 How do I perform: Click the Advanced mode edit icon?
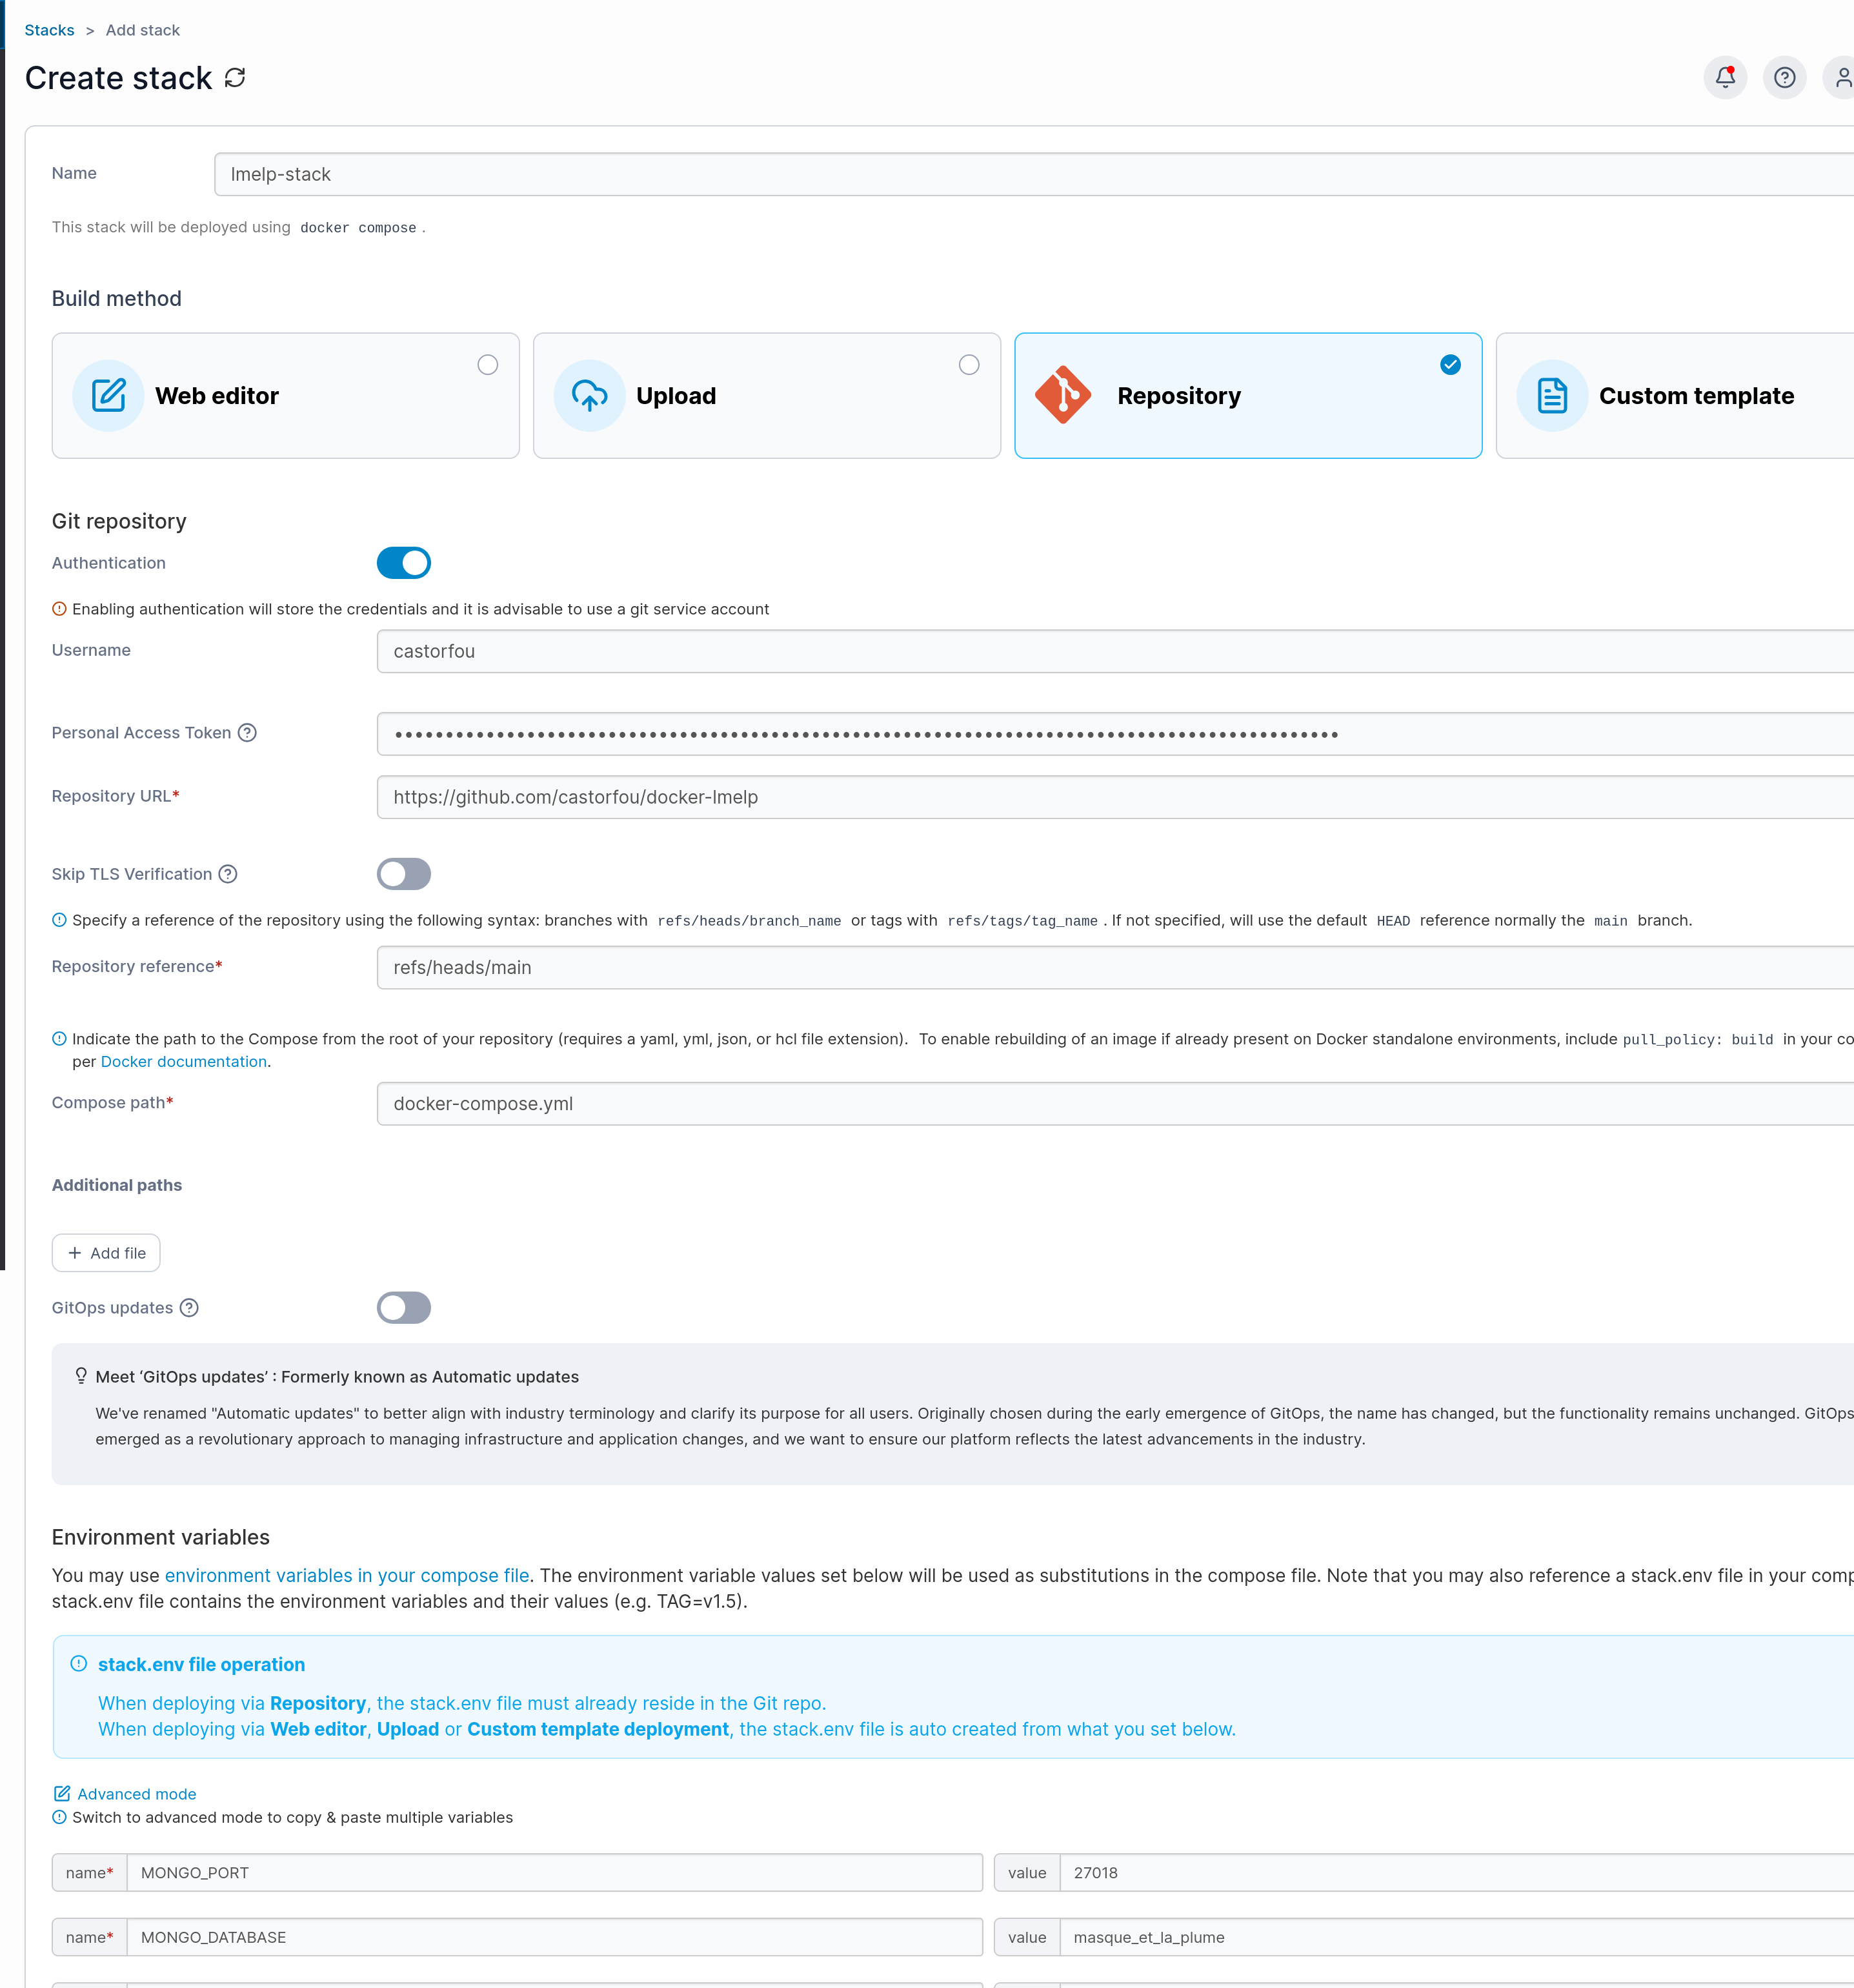point(62,1794)
